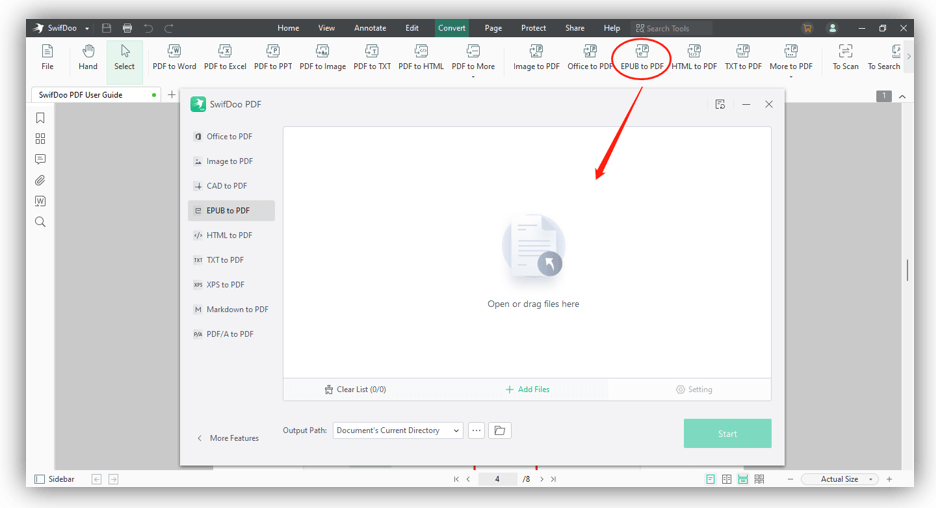Open conversion Setting
Screen dimensions: 936x508
694,389
